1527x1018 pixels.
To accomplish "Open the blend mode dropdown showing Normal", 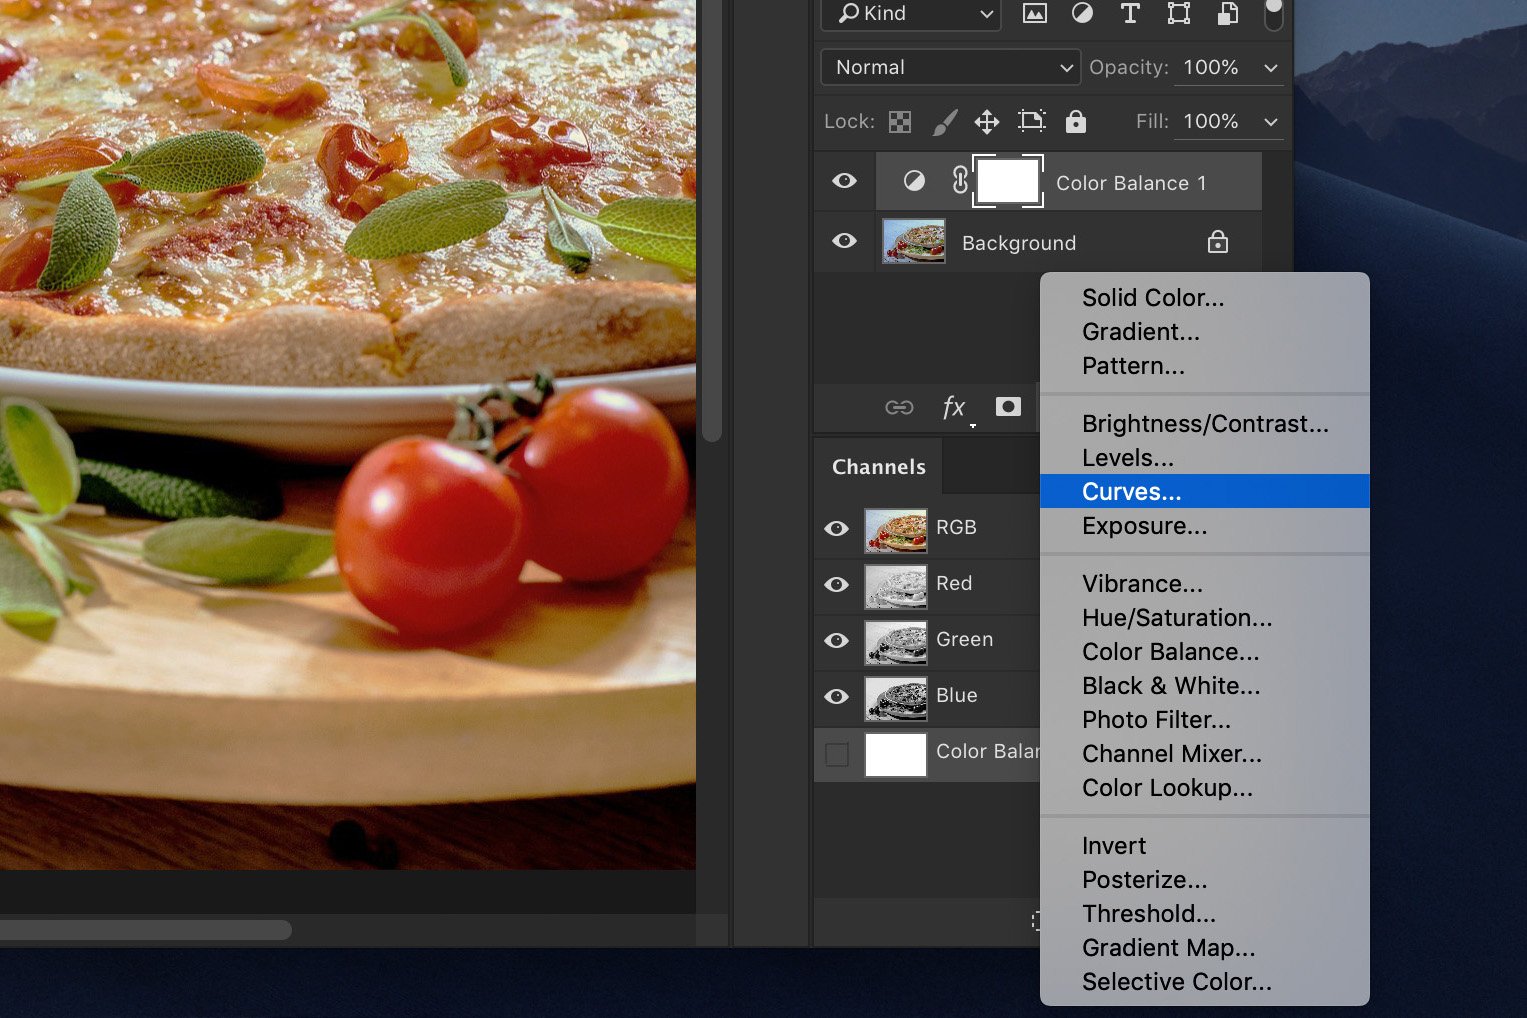I will point(949,67).
